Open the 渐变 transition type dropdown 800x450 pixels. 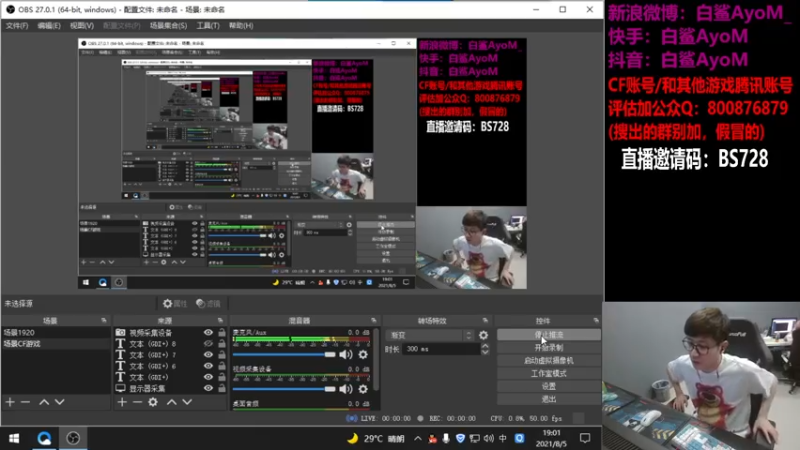click(431, 335)
